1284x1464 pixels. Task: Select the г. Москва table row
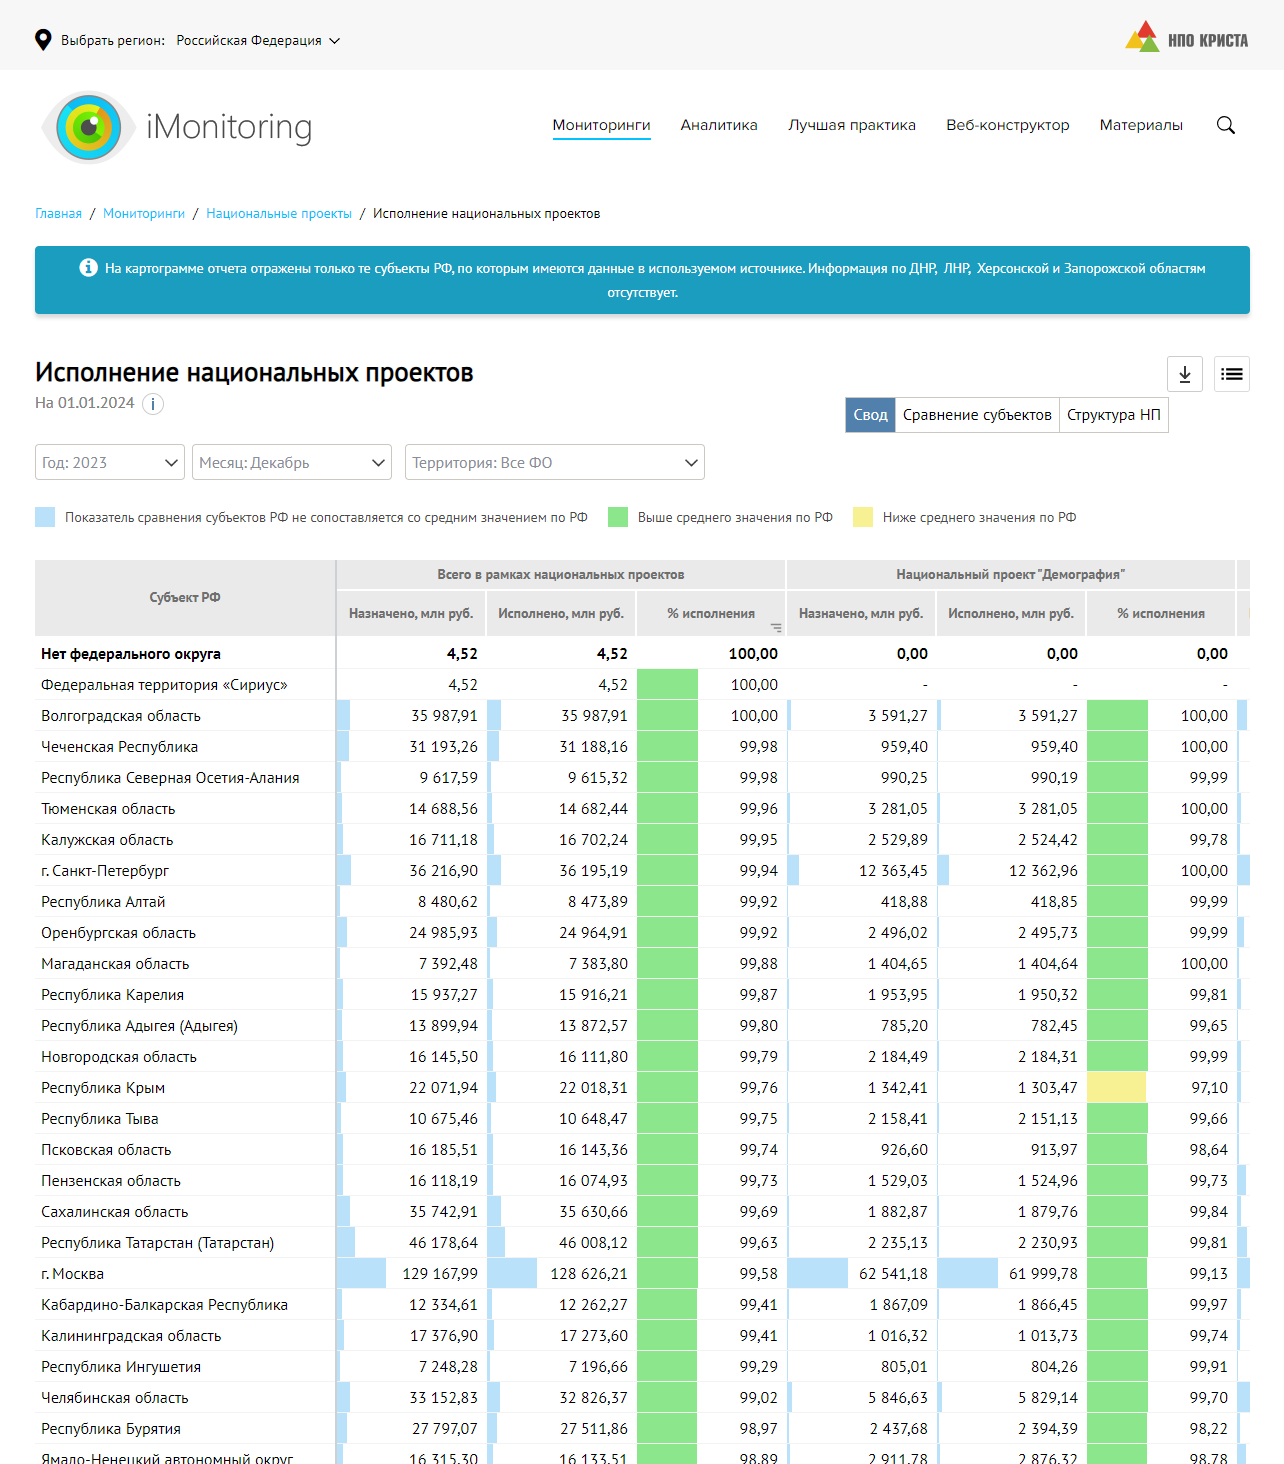point(72,1274)
